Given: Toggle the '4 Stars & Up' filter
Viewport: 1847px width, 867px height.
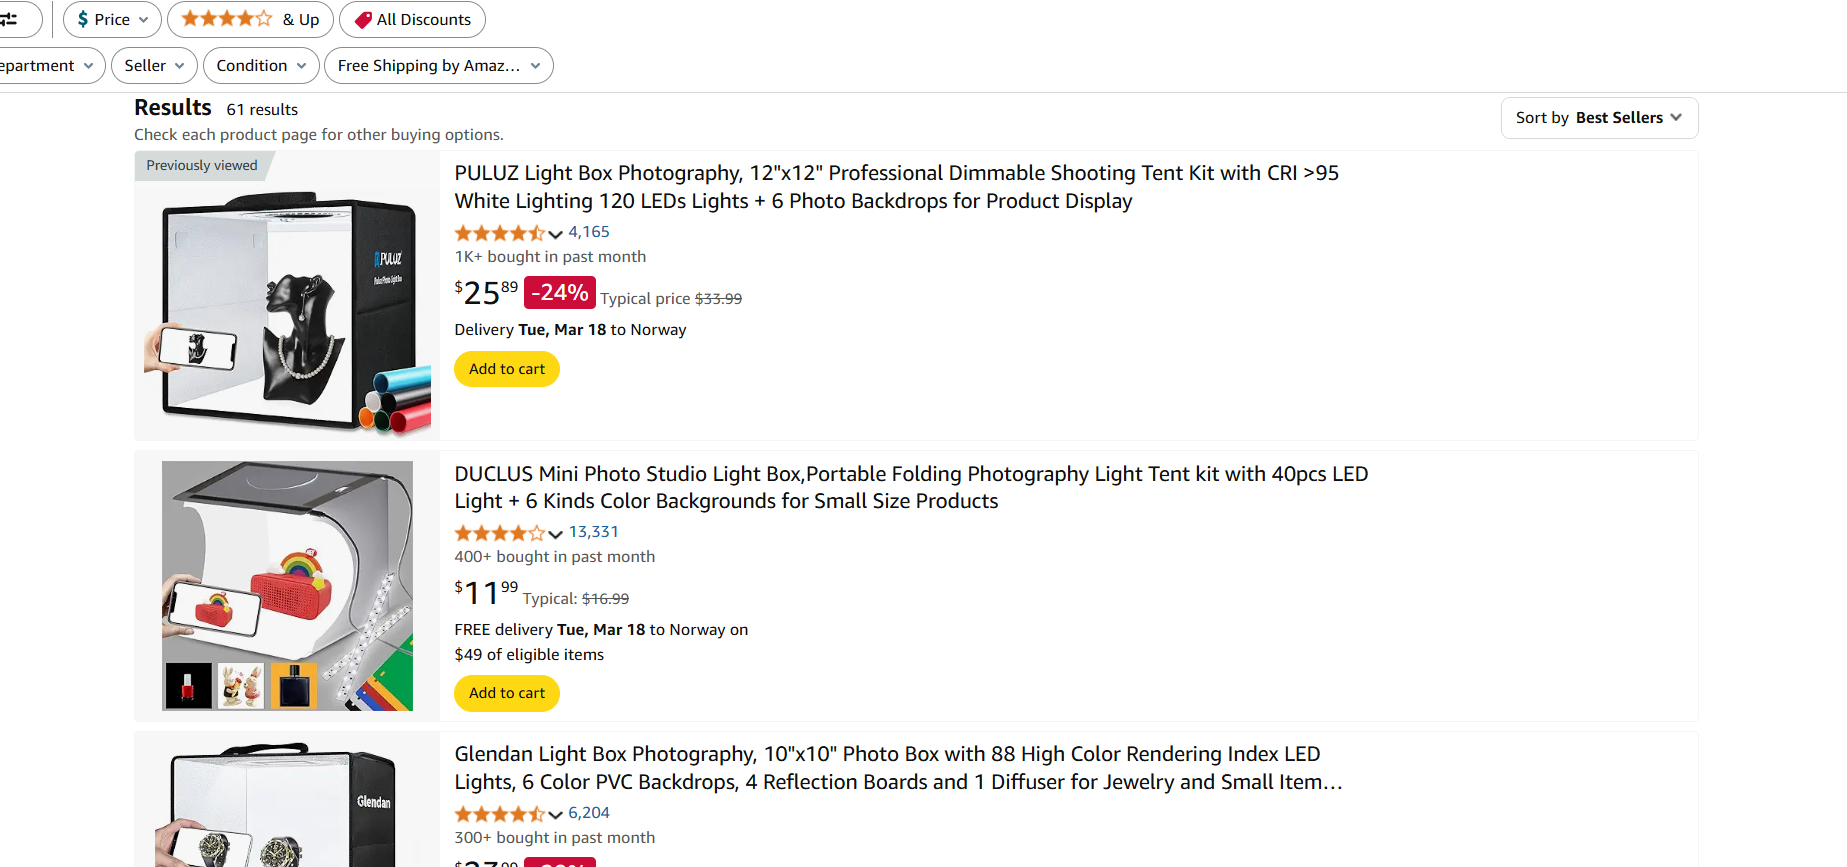Looking at the screenshot, I should tap(250, 19).
